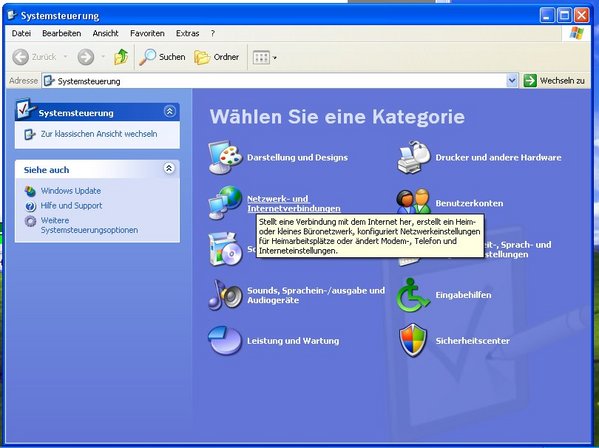The image size is (599, 448).
Task: Click the Darstellung und Designs text link
Action: point(297,157)
